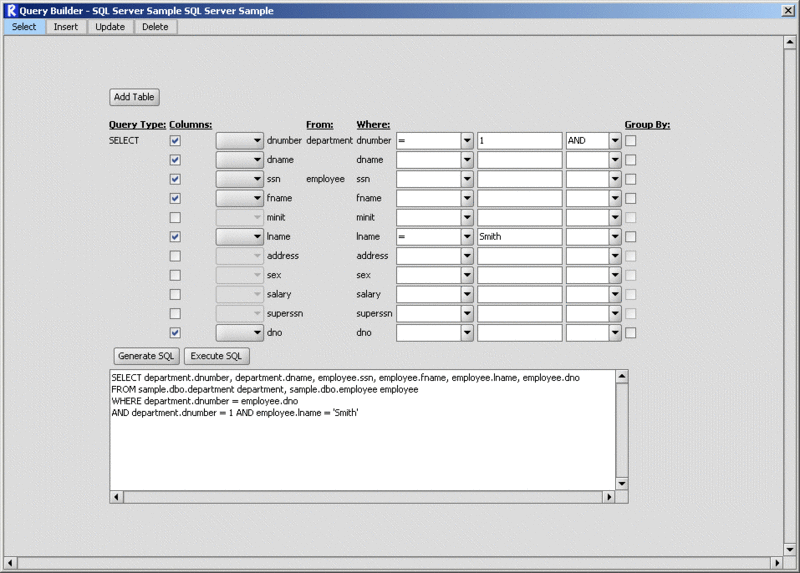The height and width of the screenshot is (573, 800).
Task: Click the dname where value field
Action: pyautogui.click(x=519, y=160)
